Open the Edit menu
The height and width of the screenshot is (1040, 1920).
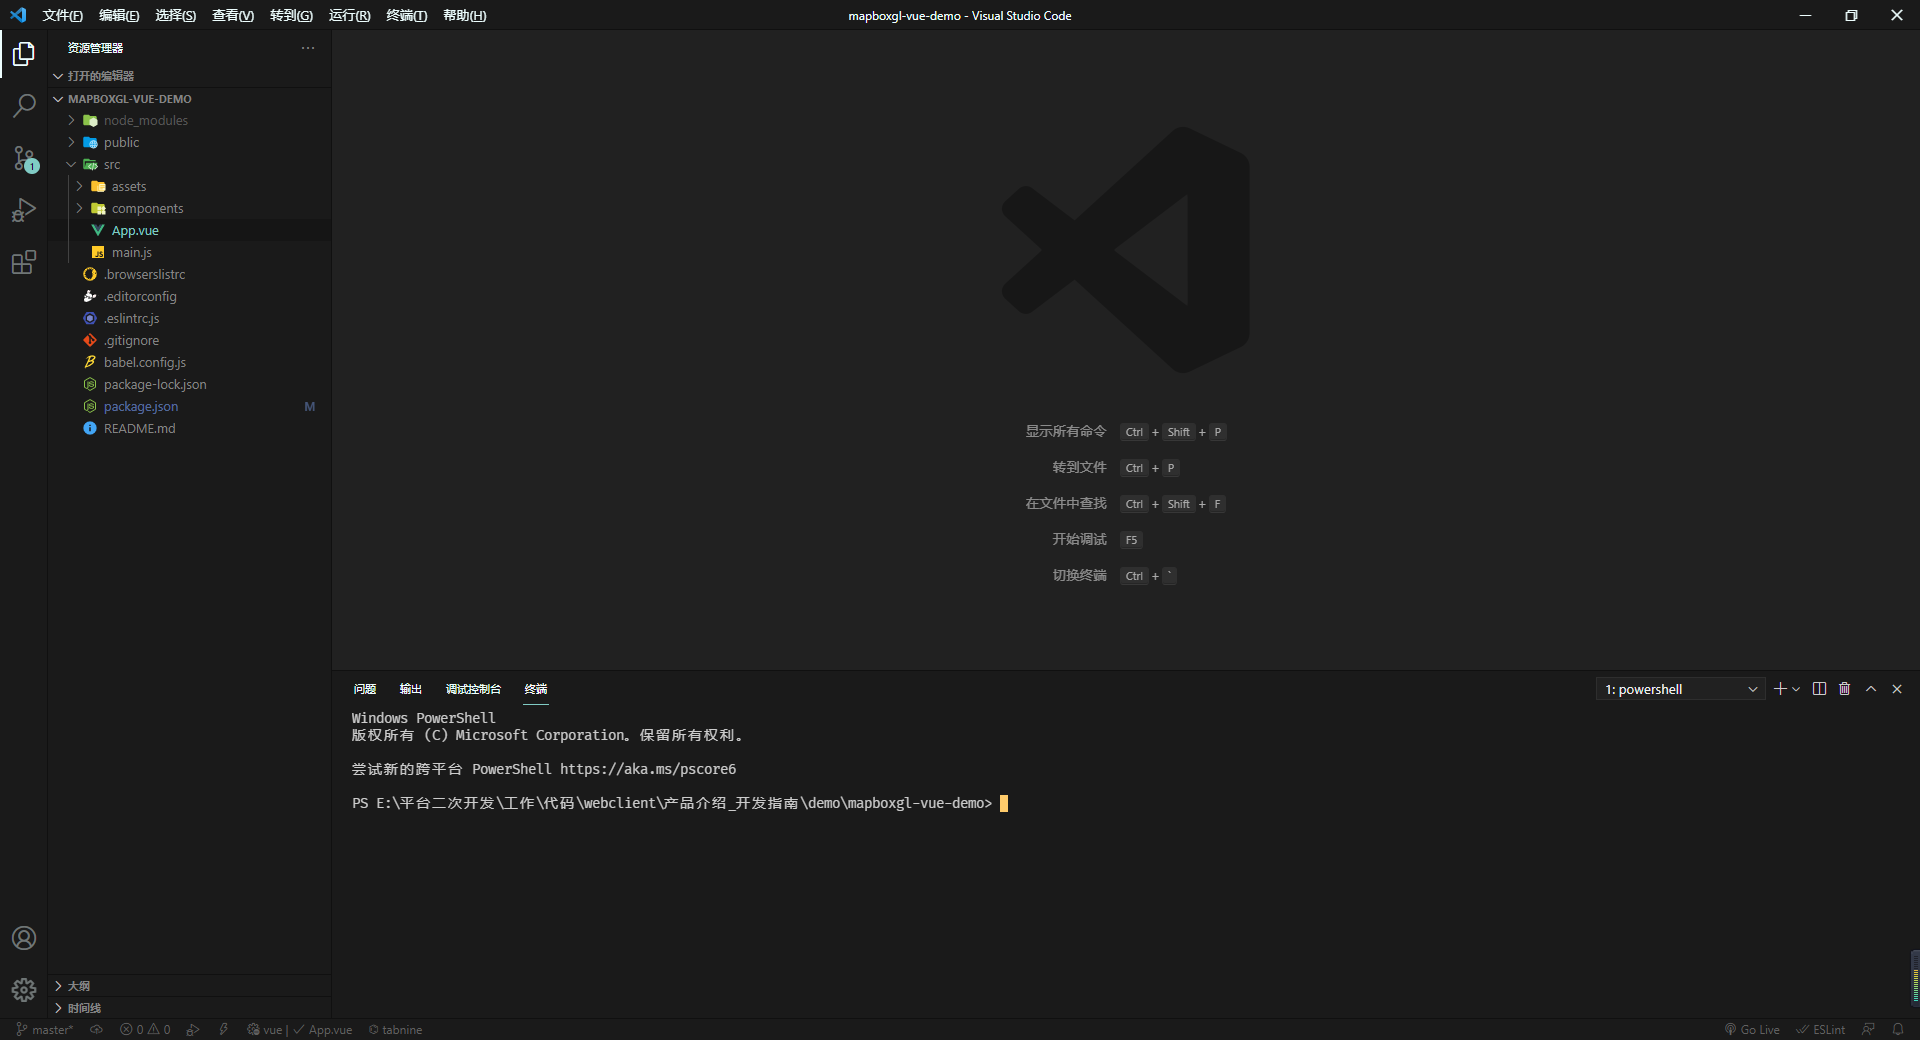[x=119, y=15]
